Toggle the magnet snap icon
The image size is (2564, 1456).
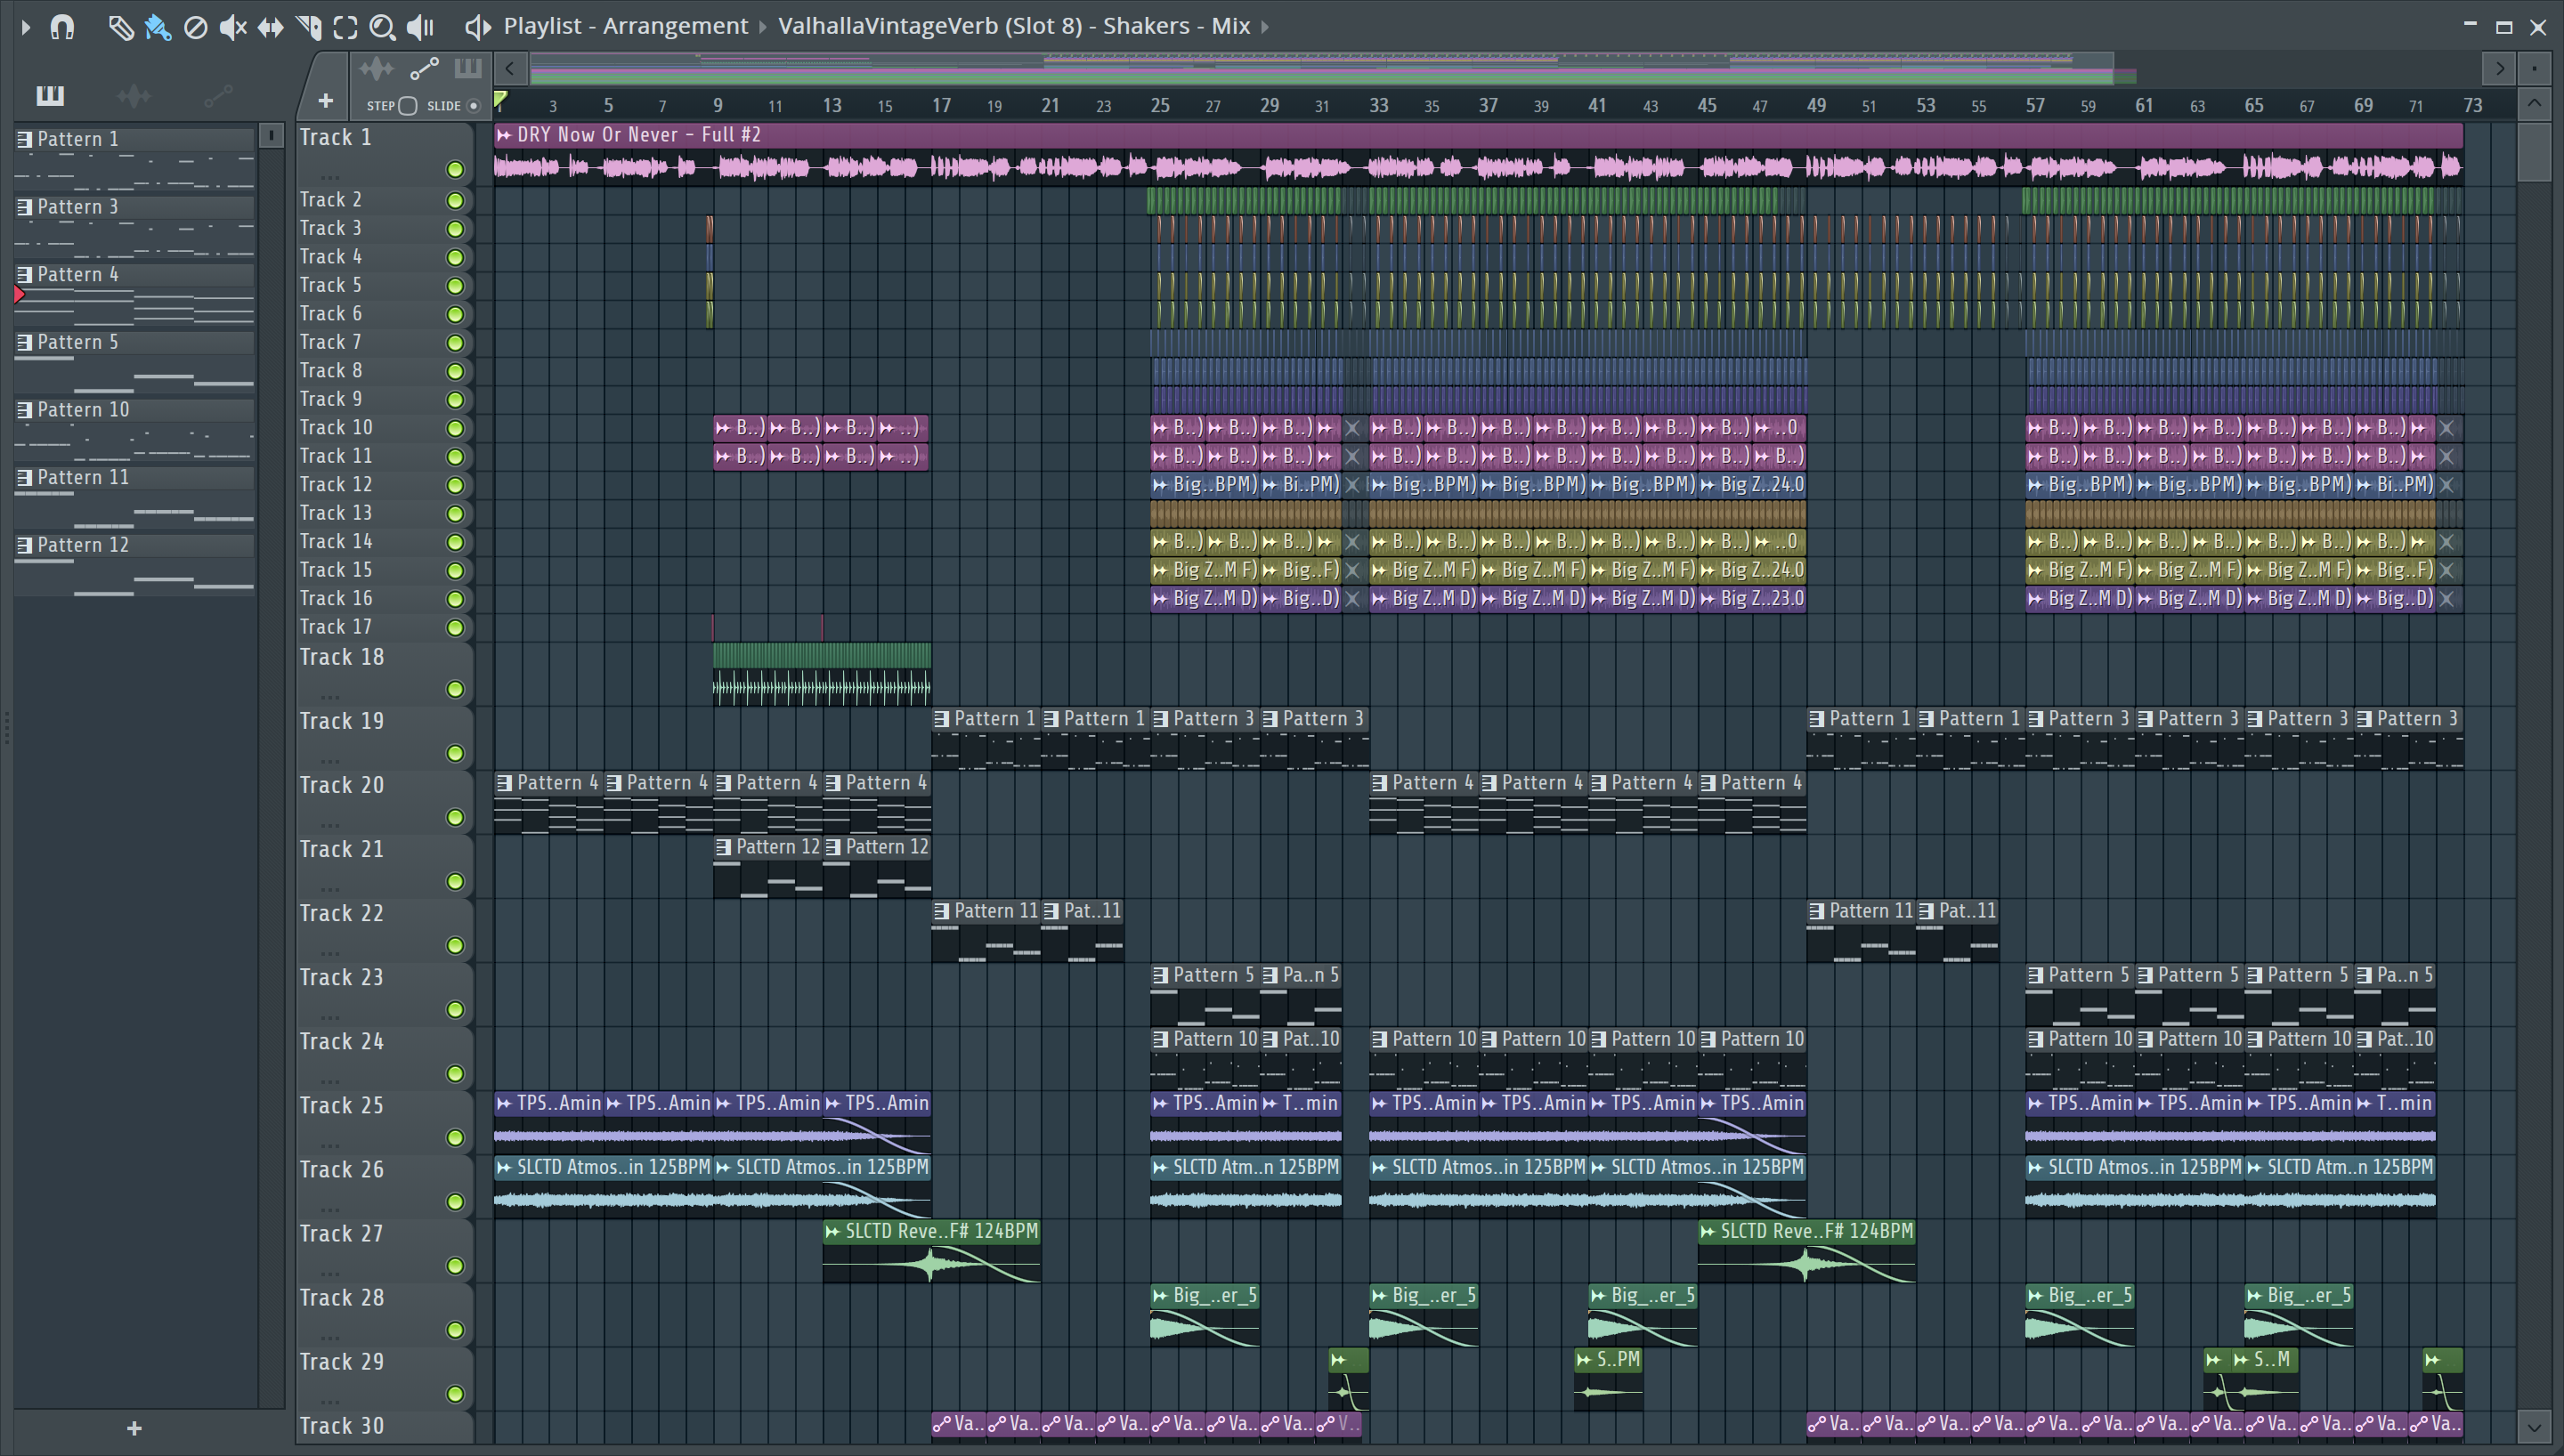click(x=62, y=27)
